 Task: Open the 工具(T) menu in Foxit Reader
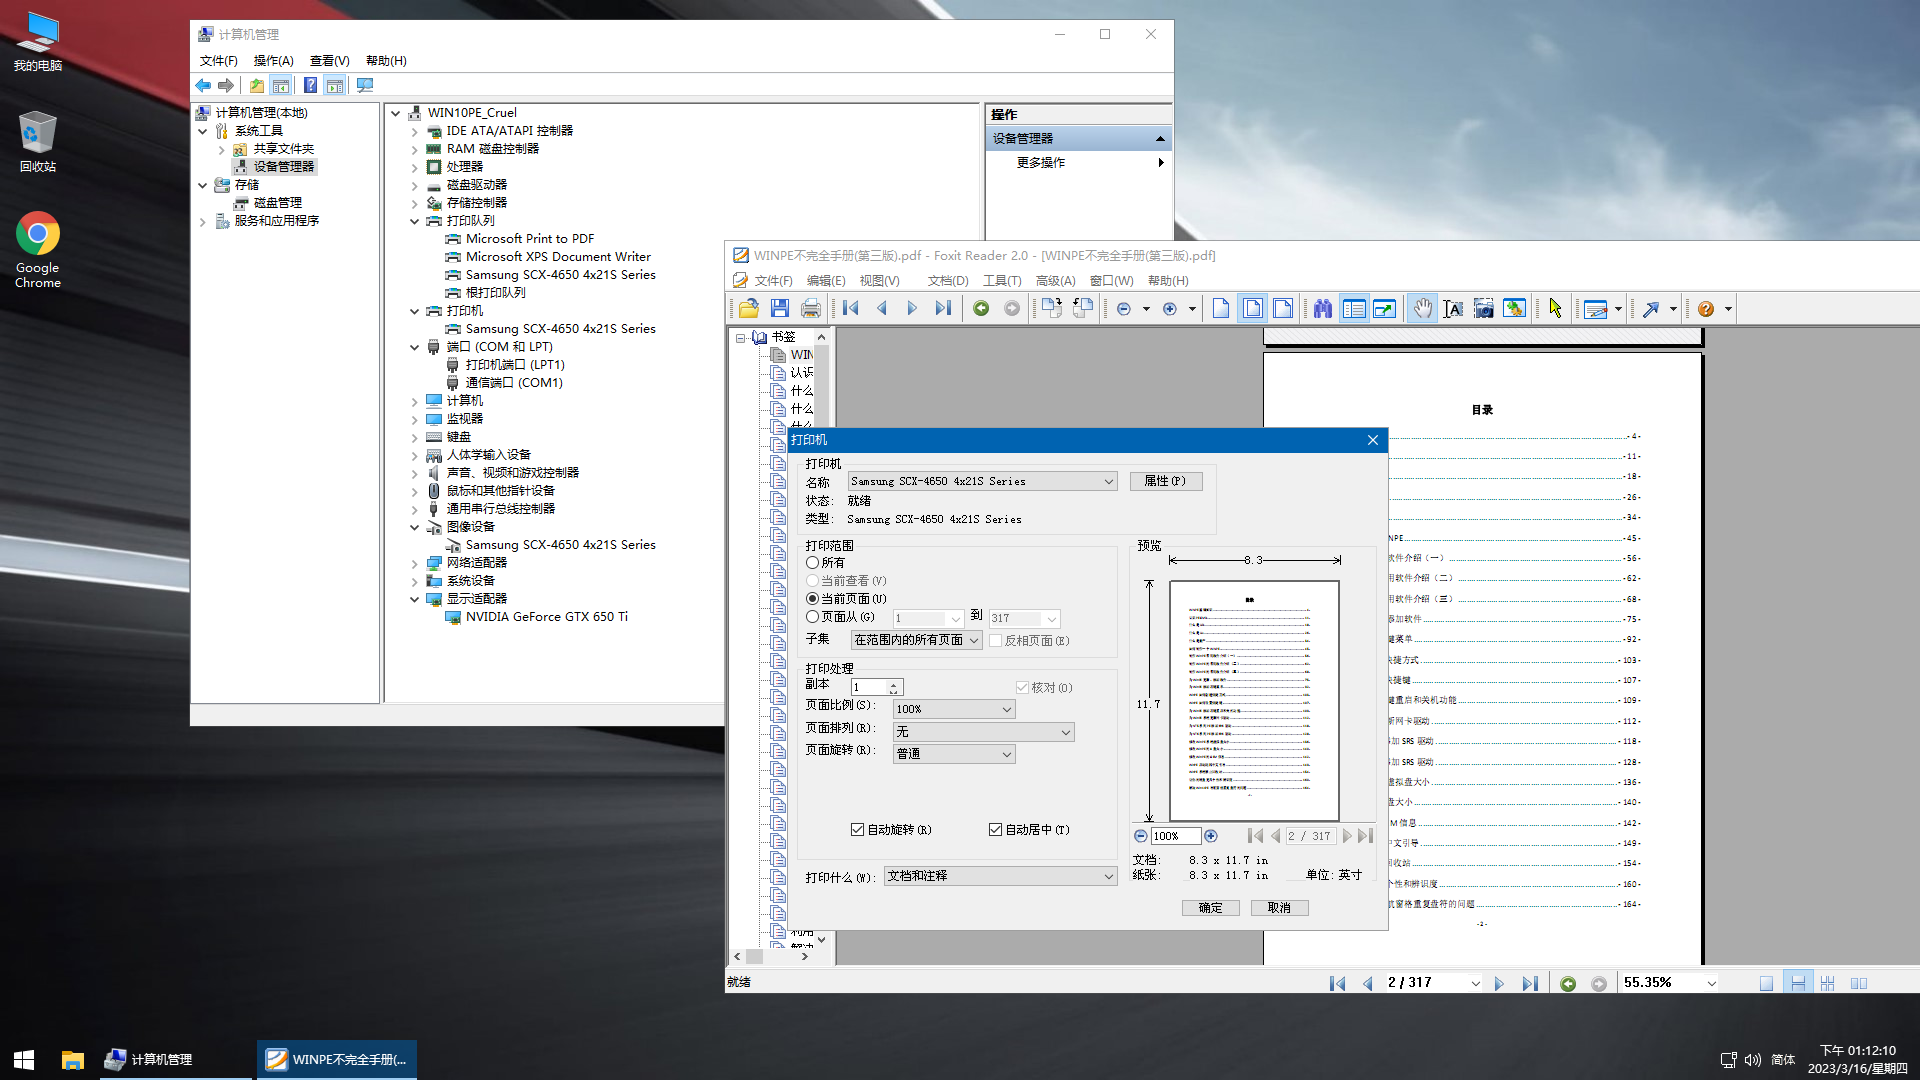pyautogui.click(x=1002, y=281)
